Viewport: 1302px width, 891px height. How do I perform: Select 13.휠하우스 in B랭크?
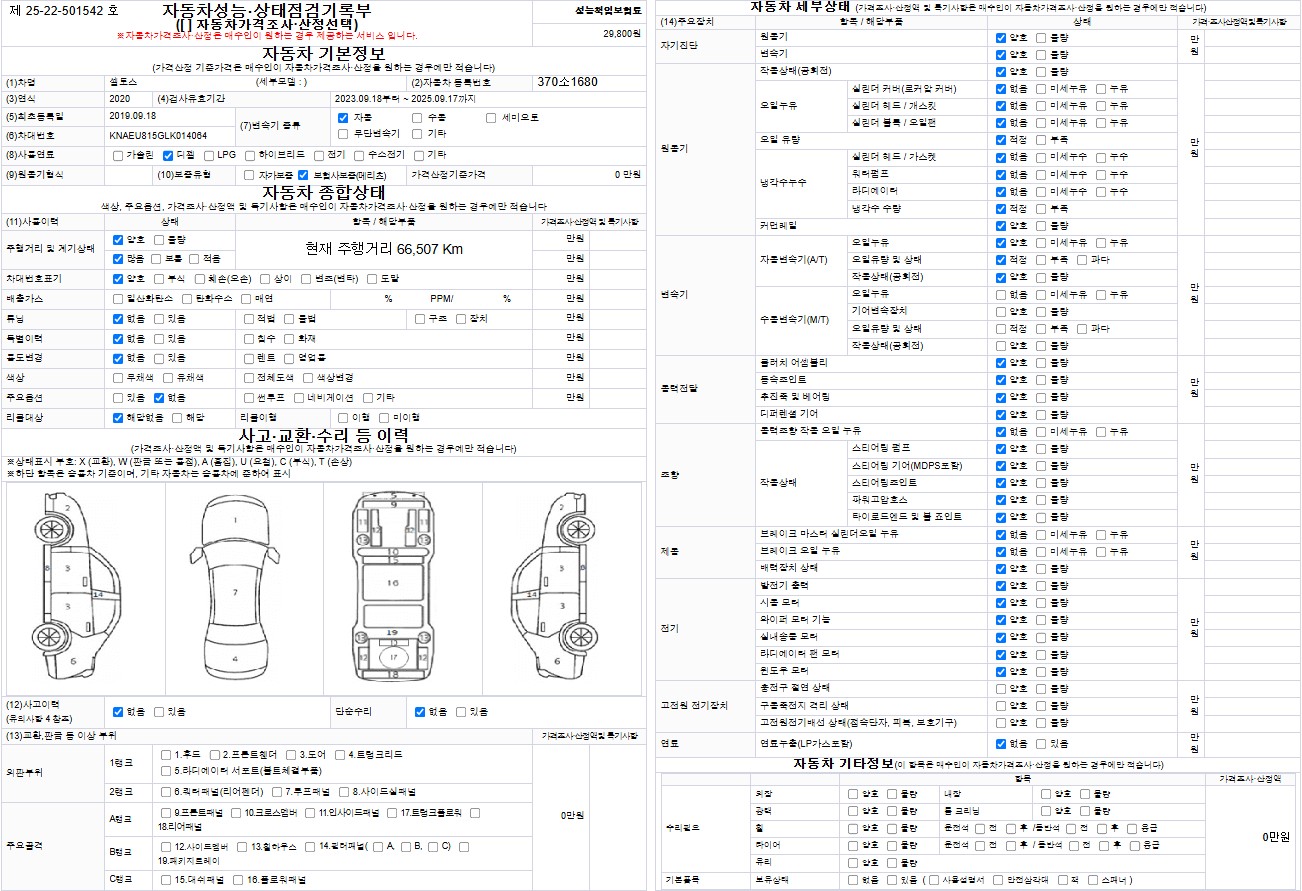click(x=243, y=847)
